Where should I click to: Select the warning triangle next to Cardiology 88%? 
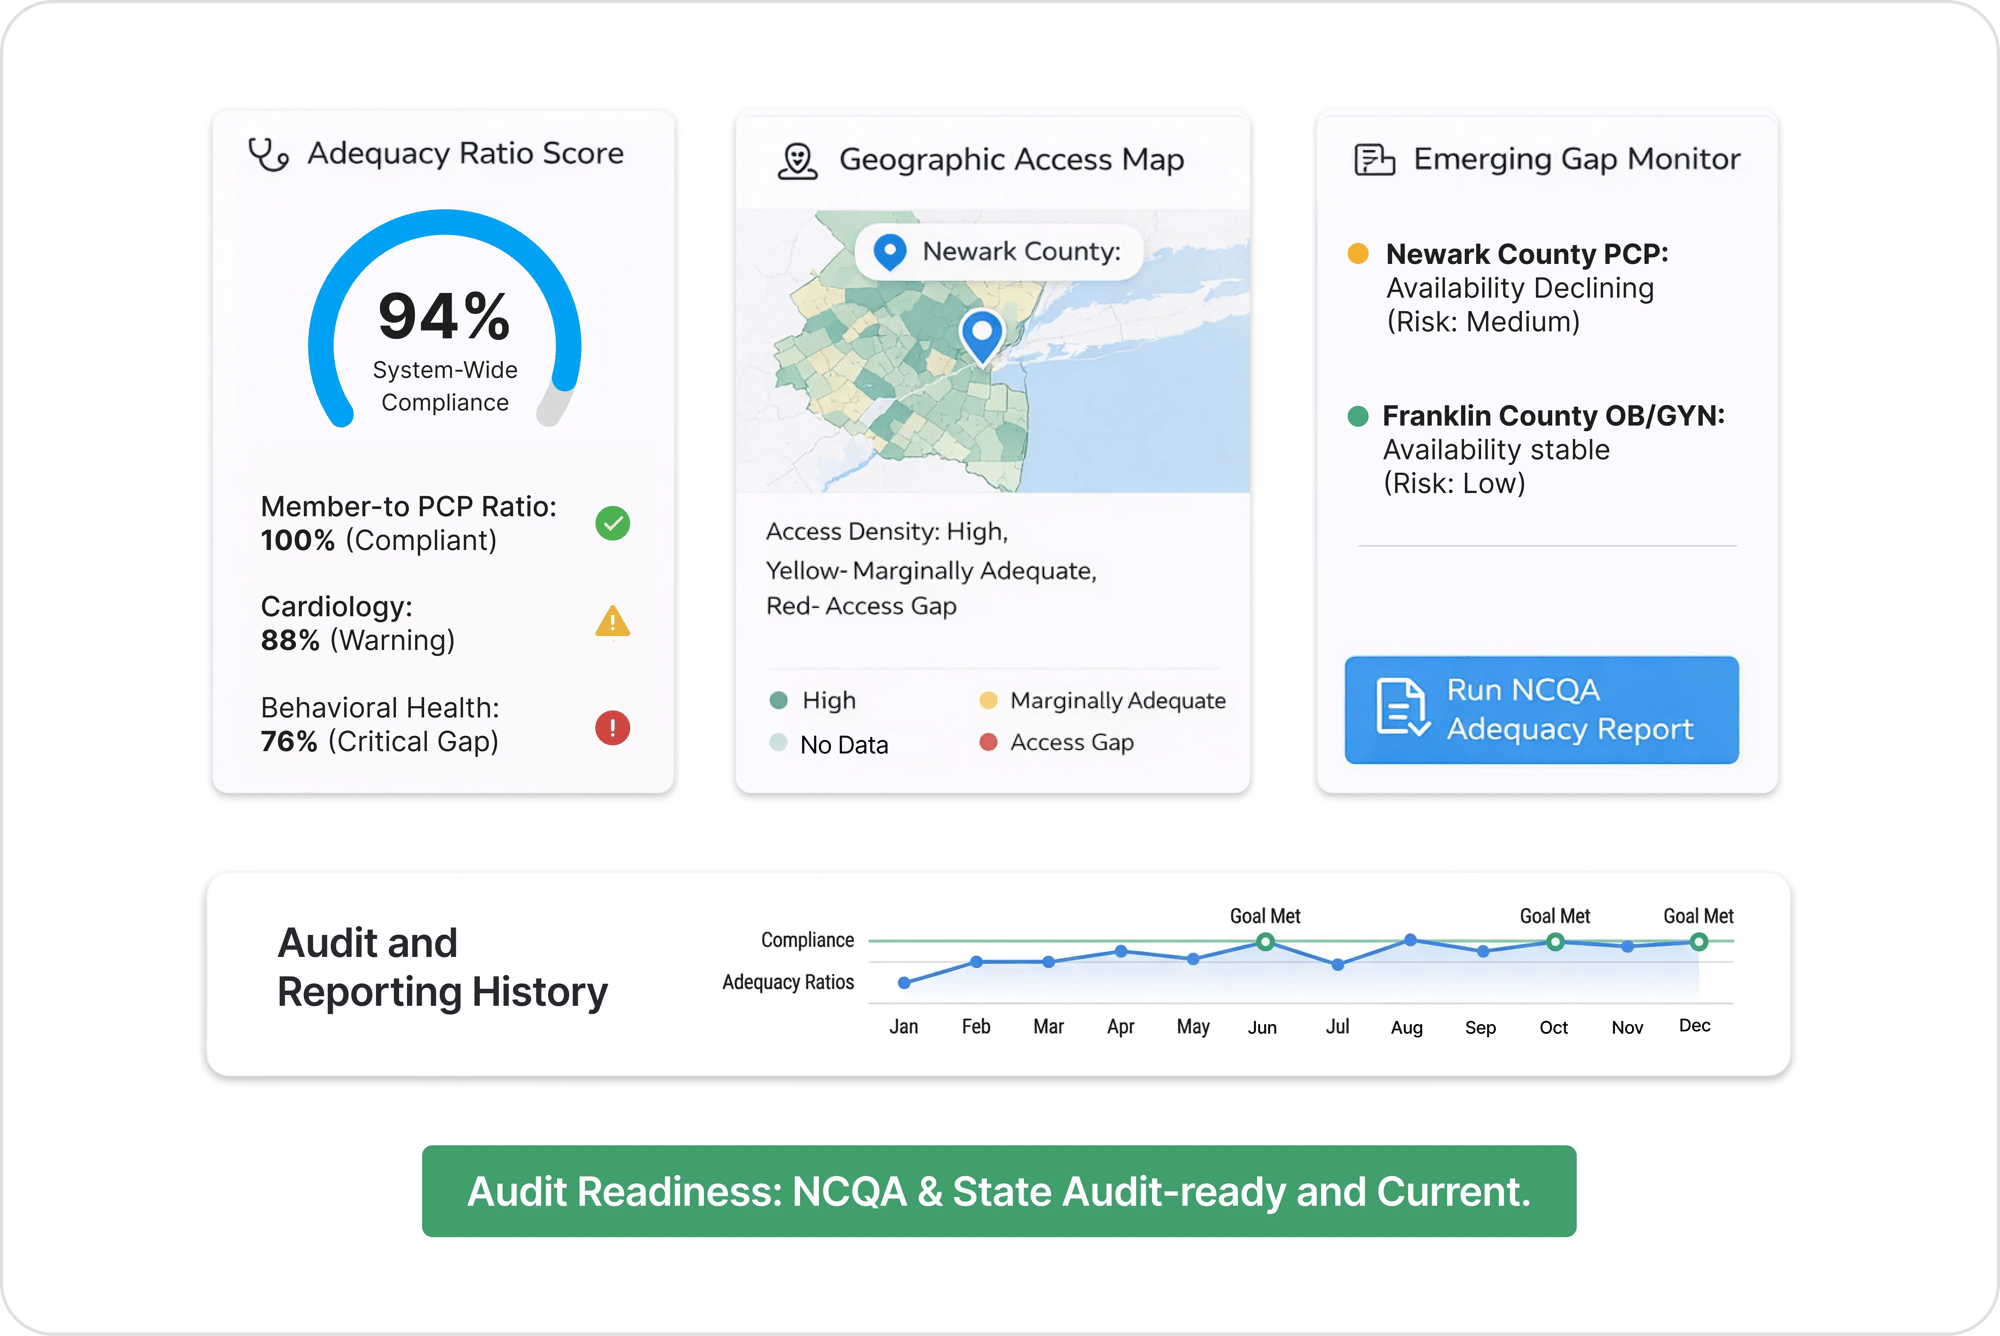click(x=613, y=624)
